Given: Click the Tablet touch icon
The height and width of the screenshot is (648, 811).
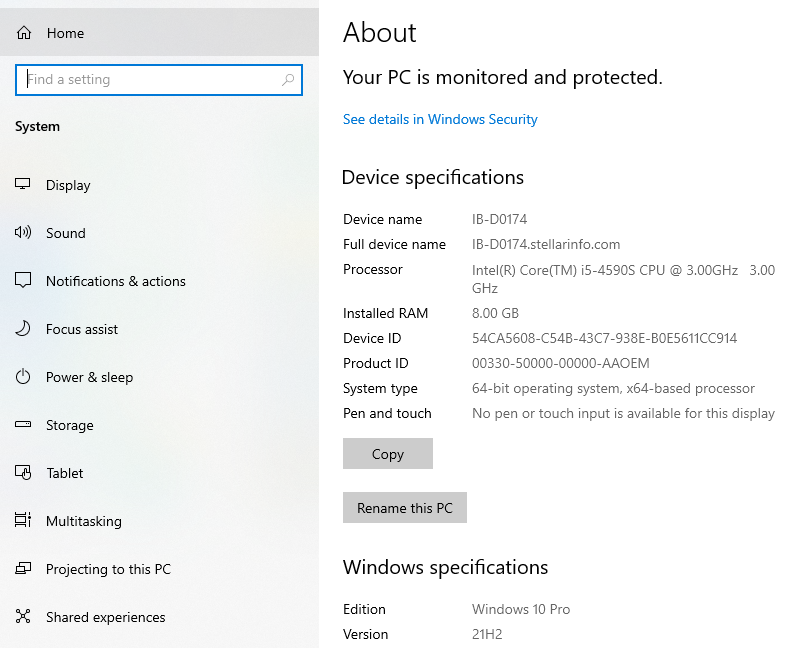Looking at the screenshot, I should click(23, 473).
